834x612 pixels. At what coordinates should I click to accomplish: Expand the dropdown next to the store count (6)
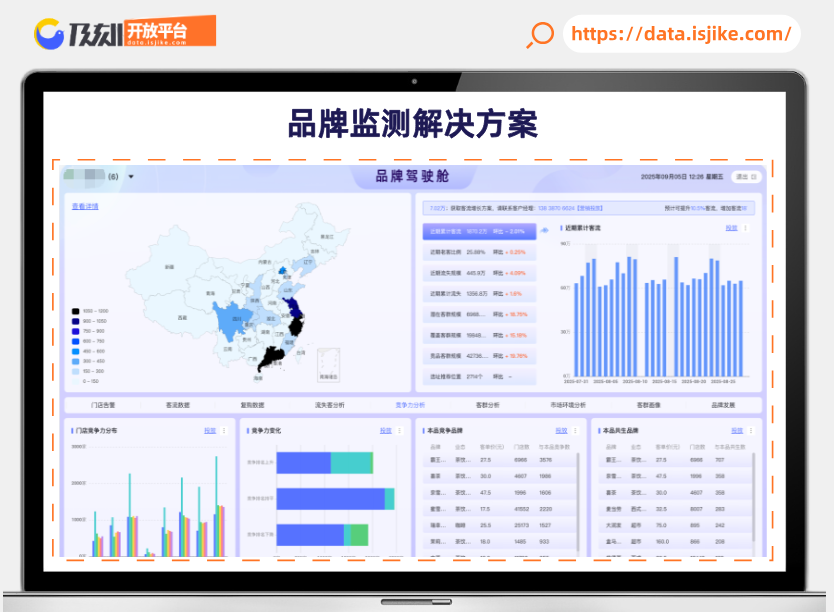point(130,177)
